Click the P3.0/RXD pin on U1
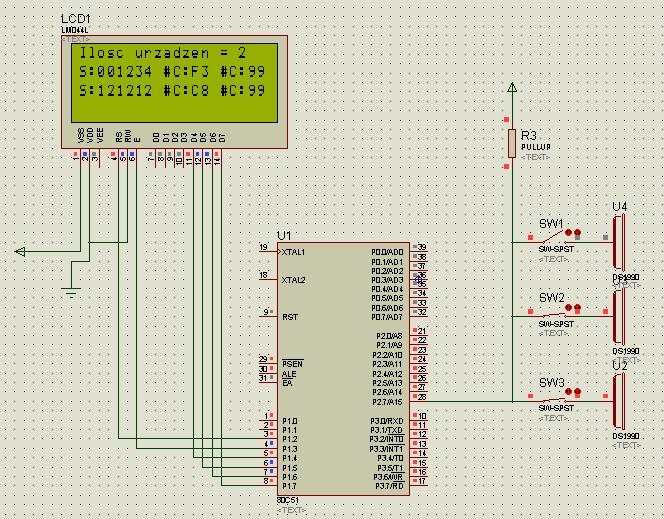The height and width of the screenshot is (519, 664). (x=387, y=421)
